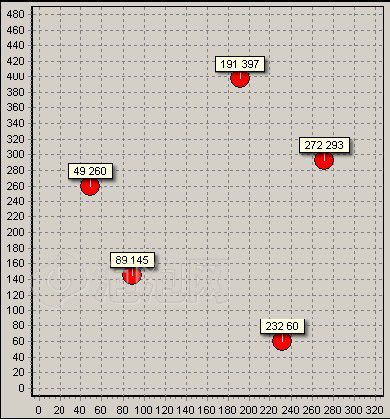This screenshot has width=390, height=419.
Task: Select the 49 260 label box
Action: (90, 171)
